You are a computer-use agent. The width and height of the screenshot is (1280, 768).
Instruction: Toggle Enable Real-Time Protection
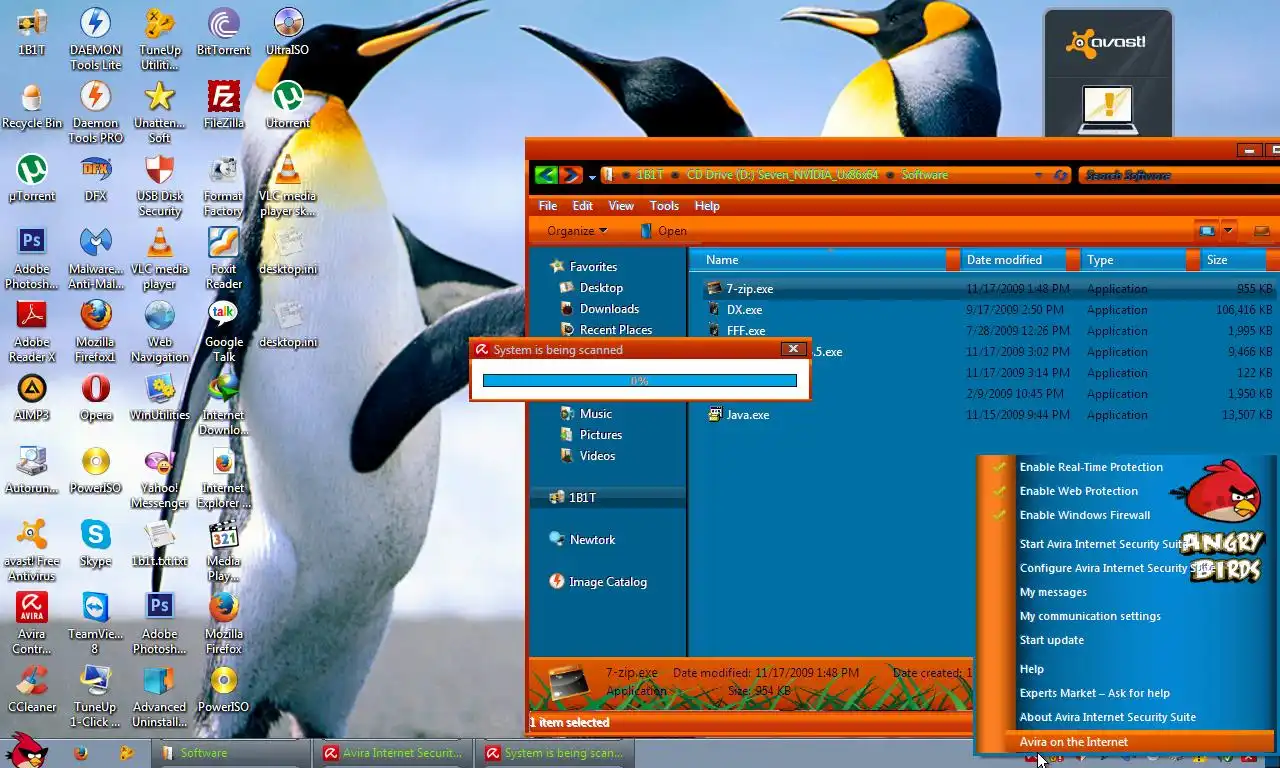point(1090,467)
